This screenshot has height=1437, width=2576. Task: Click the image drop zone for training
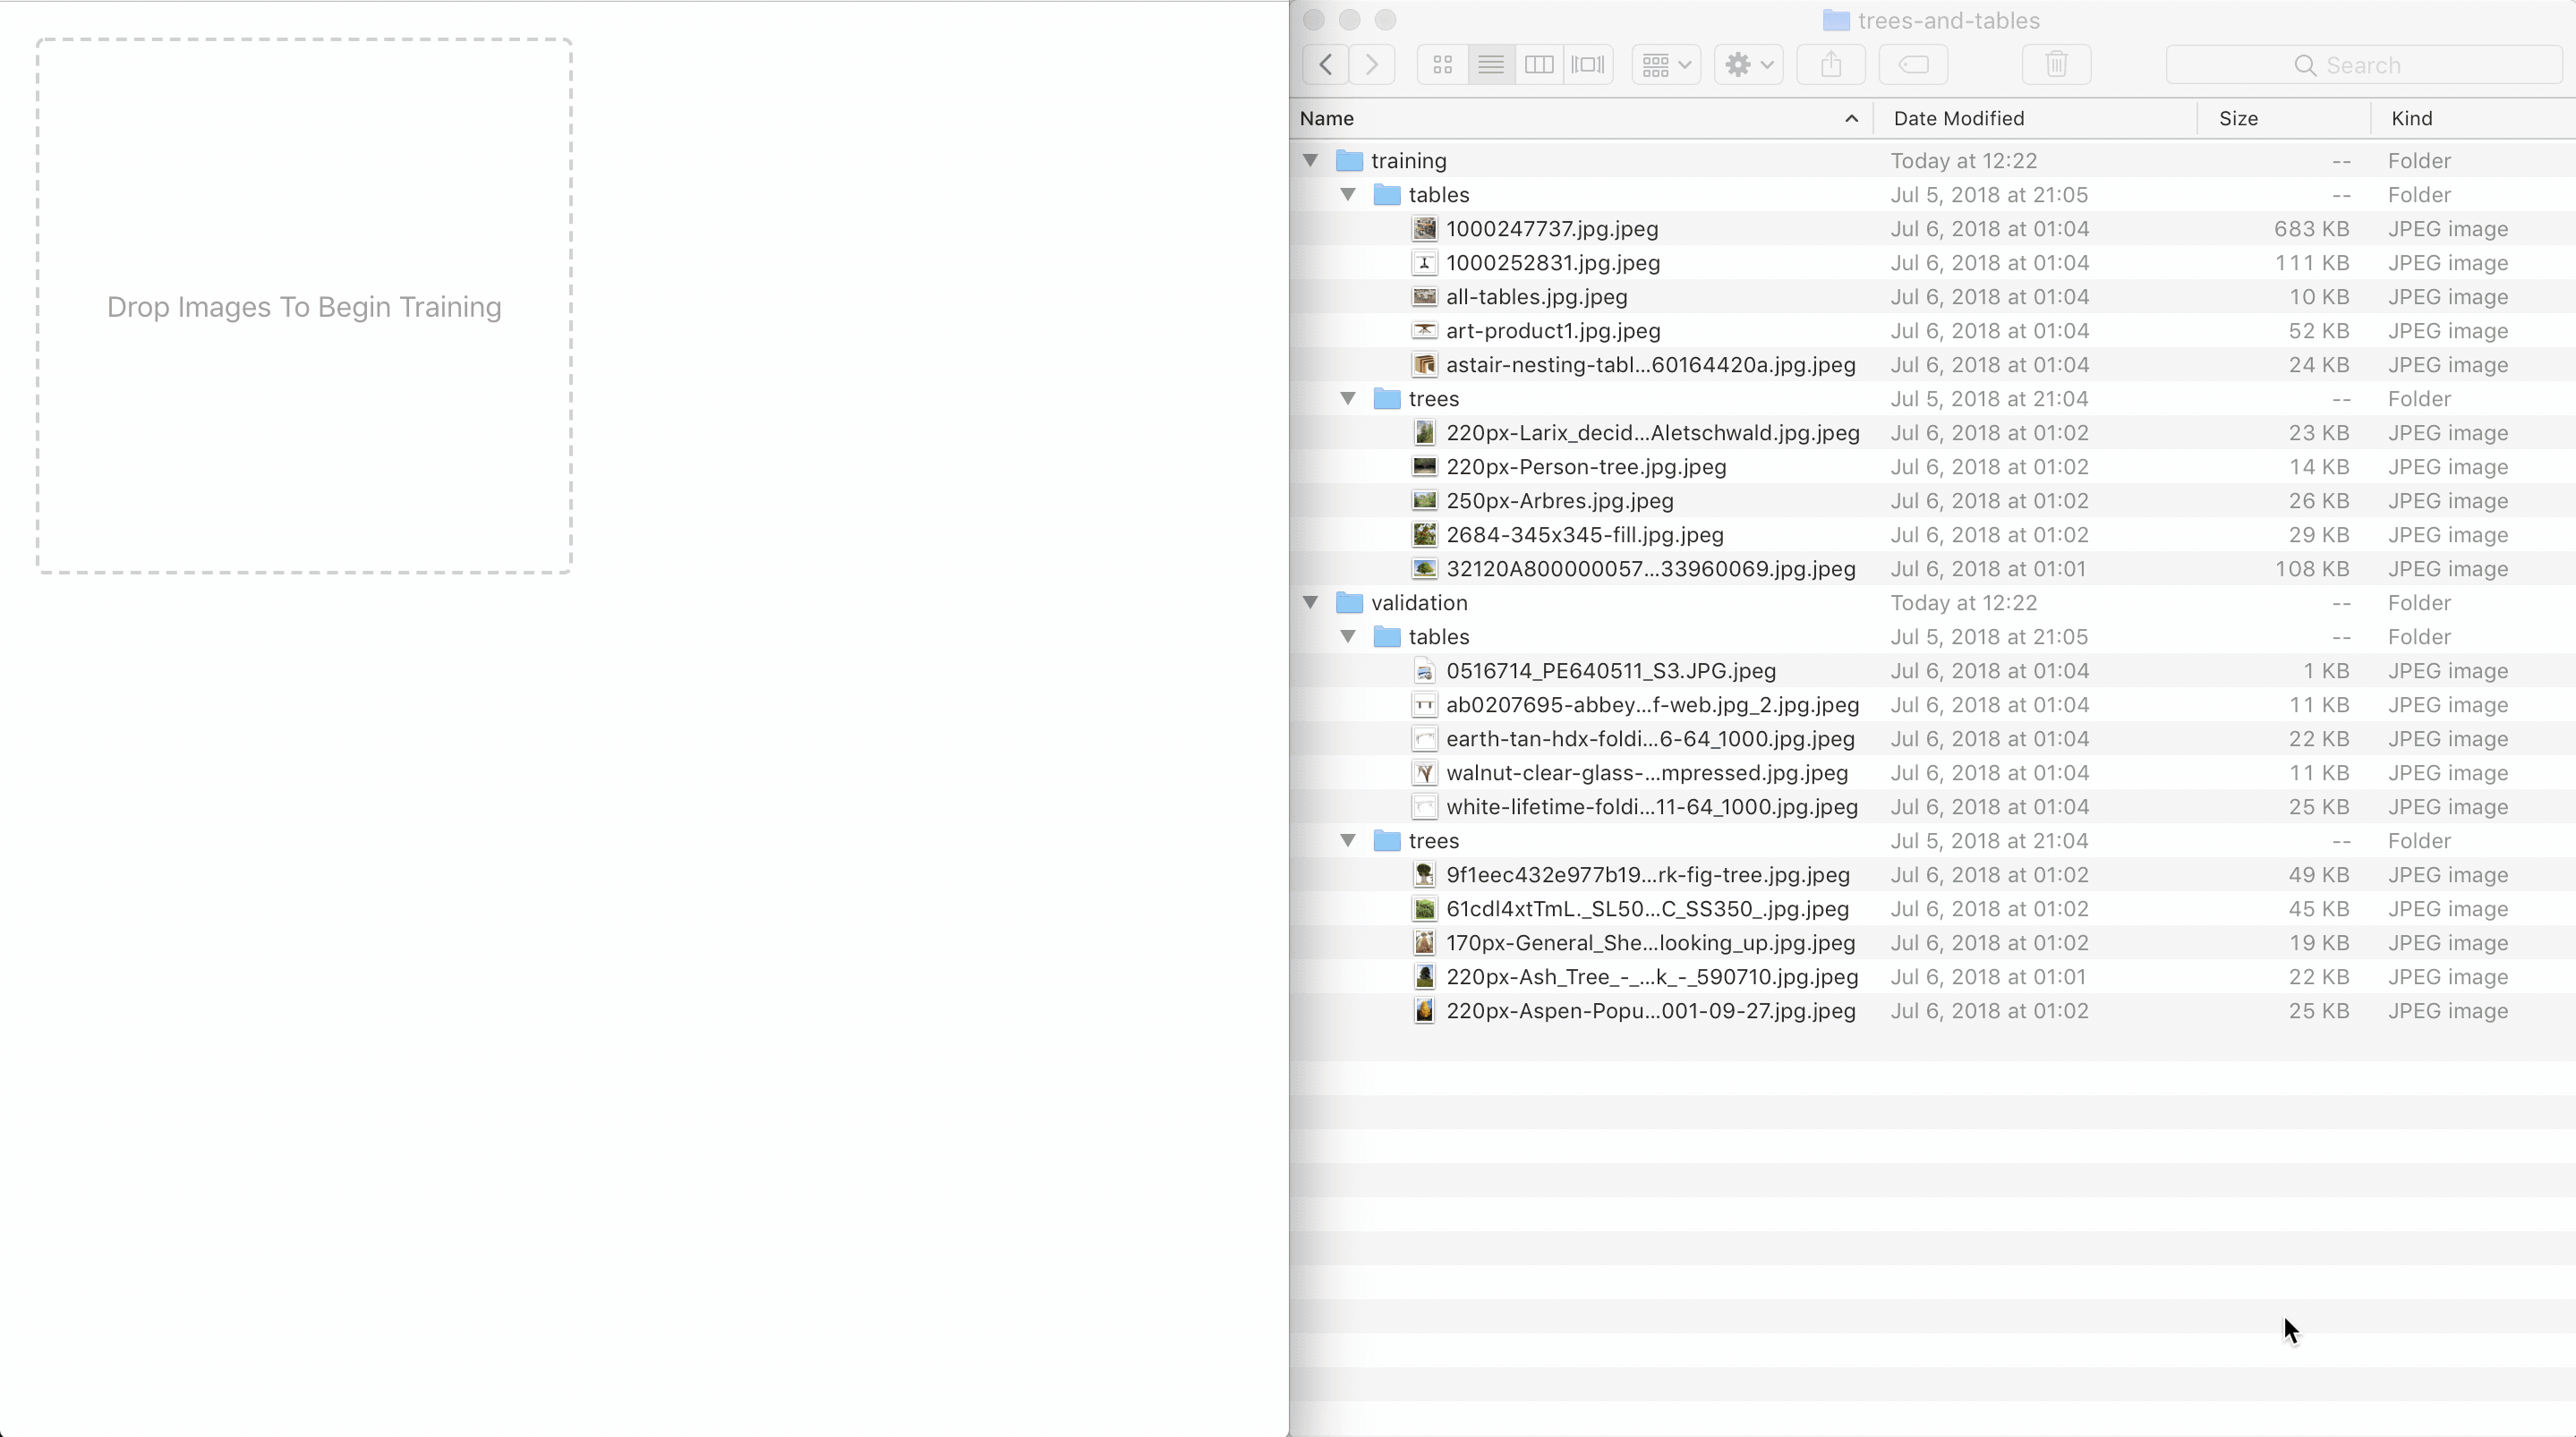[304, 306]
